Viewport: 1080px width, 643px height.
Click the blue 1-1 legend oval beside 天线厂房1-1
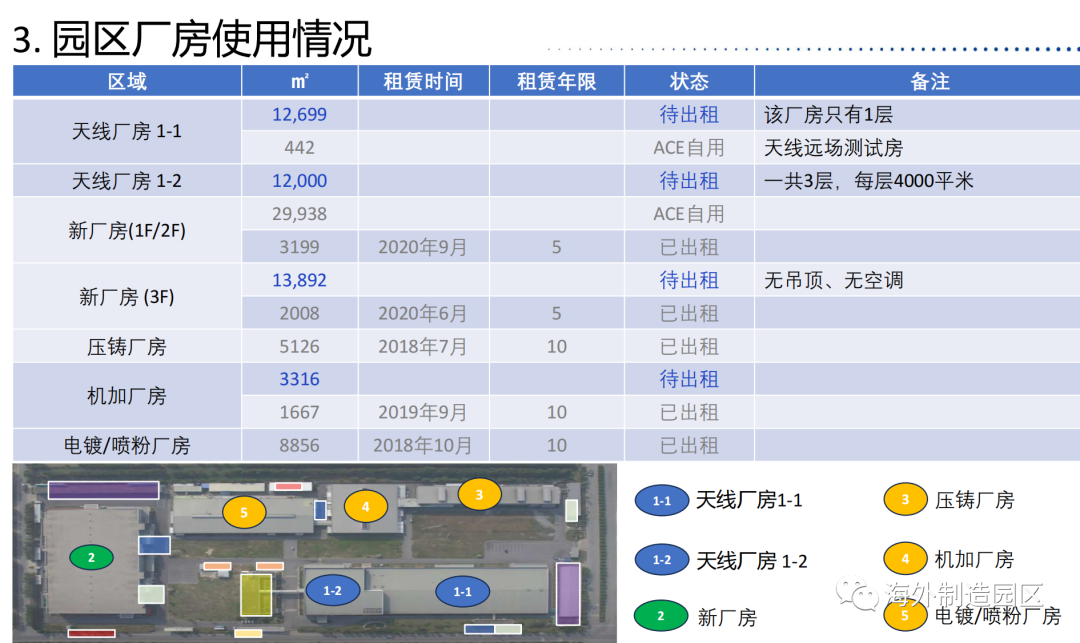point(662,500)
